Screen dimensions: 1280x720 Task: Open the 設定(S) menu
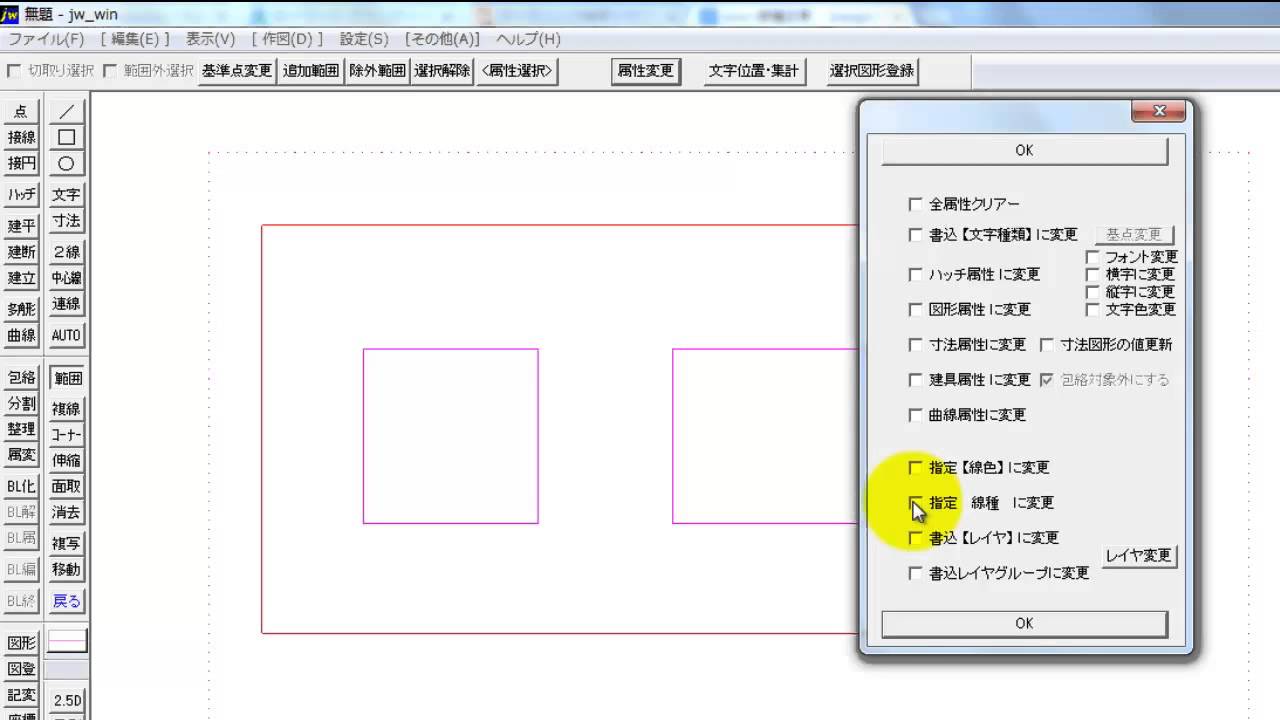click(364, 39)
